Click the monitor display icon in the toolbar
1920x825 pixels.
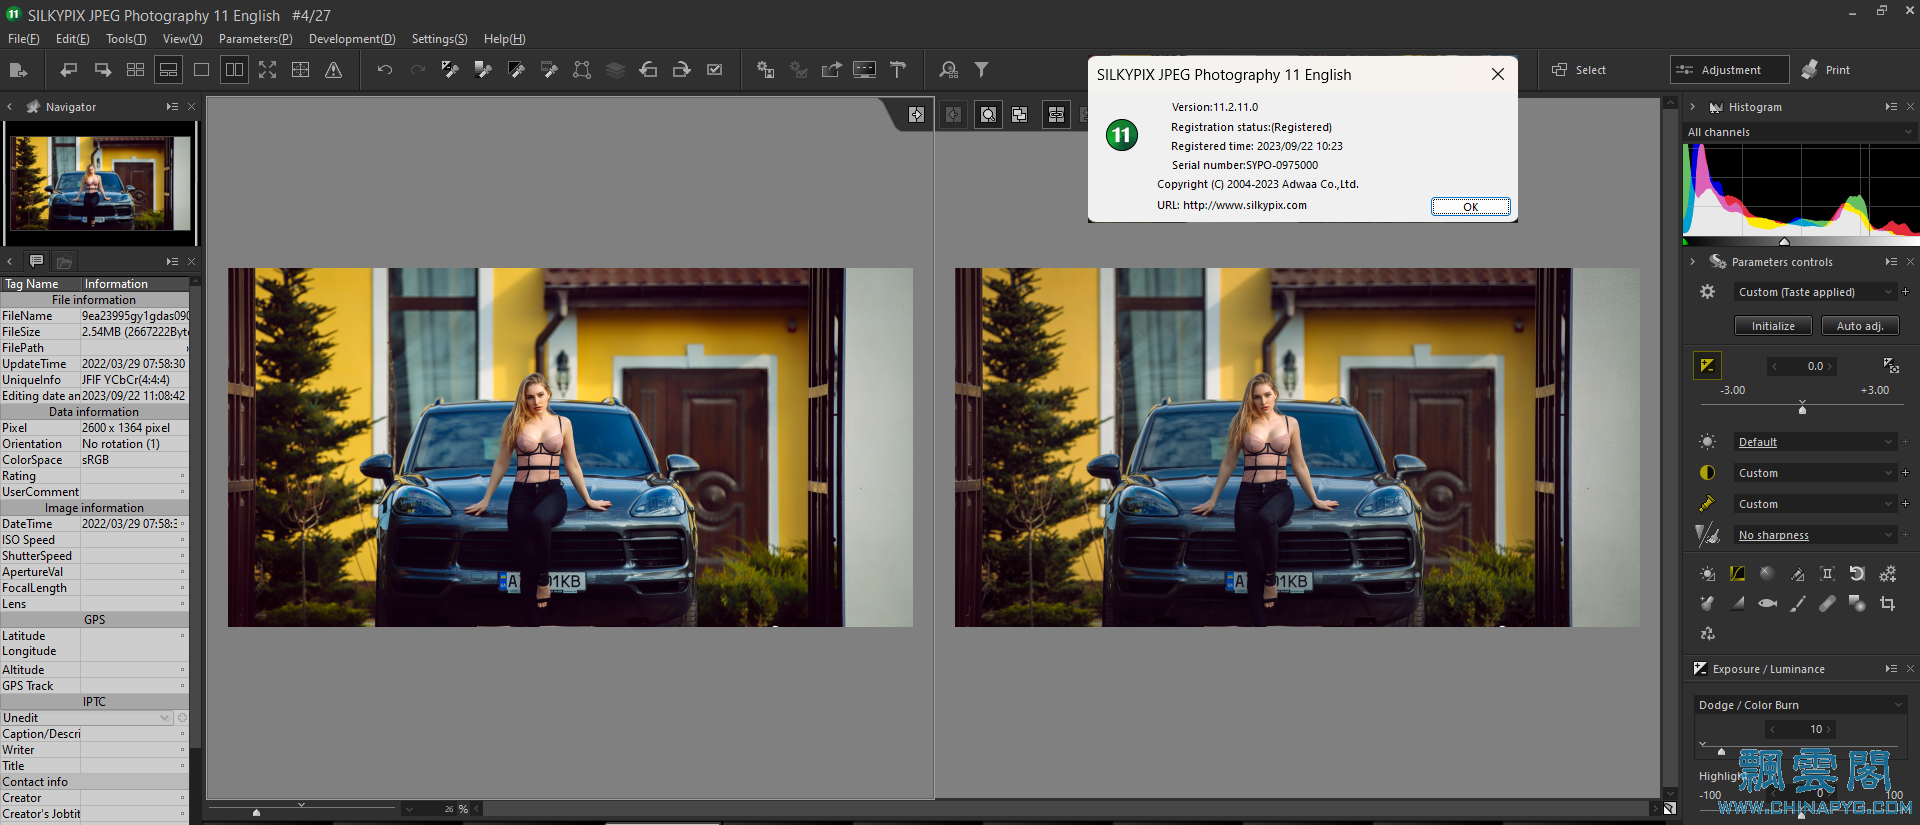pyautogui.click(x=864, y=70)
